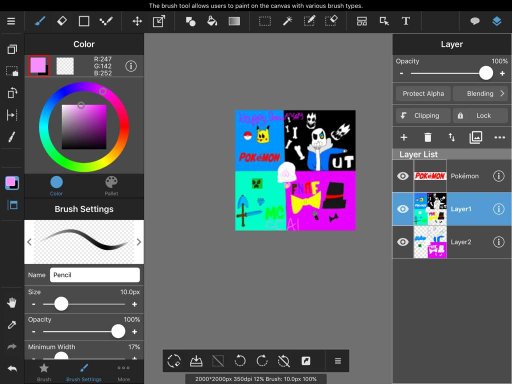Show next brush preview with right arrow
This screenshot has width=512, height=384.
(139, 242)
